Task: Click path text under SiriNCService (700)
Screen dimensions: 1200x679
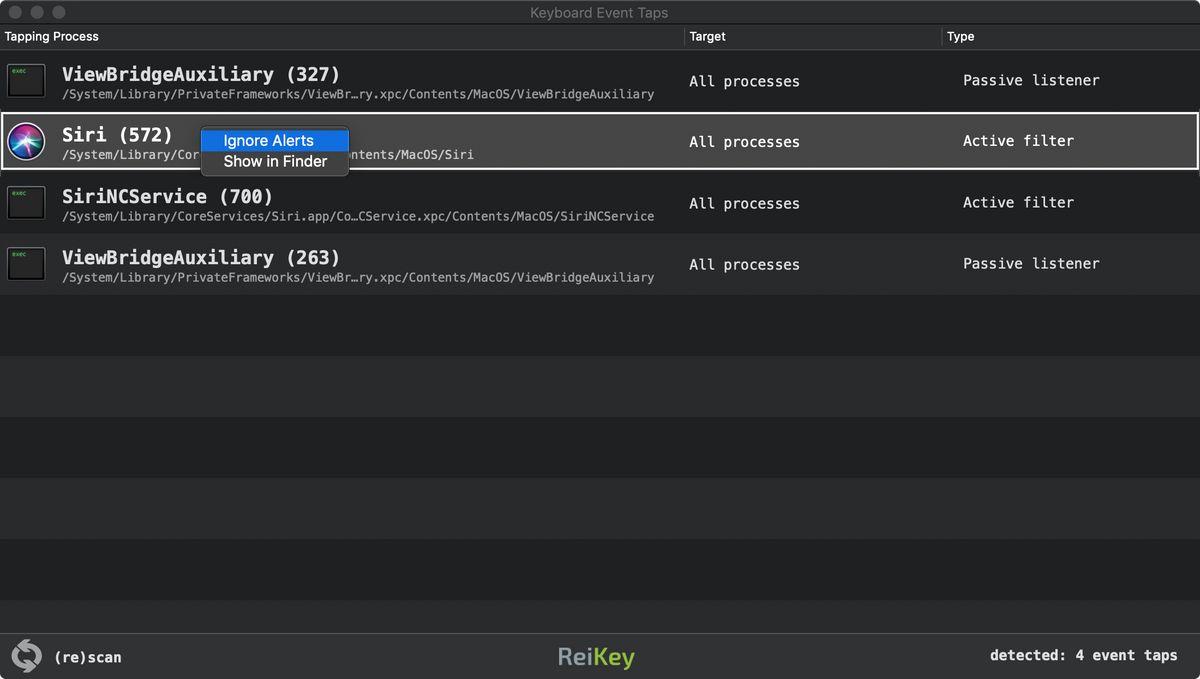Action: [358, 216]
